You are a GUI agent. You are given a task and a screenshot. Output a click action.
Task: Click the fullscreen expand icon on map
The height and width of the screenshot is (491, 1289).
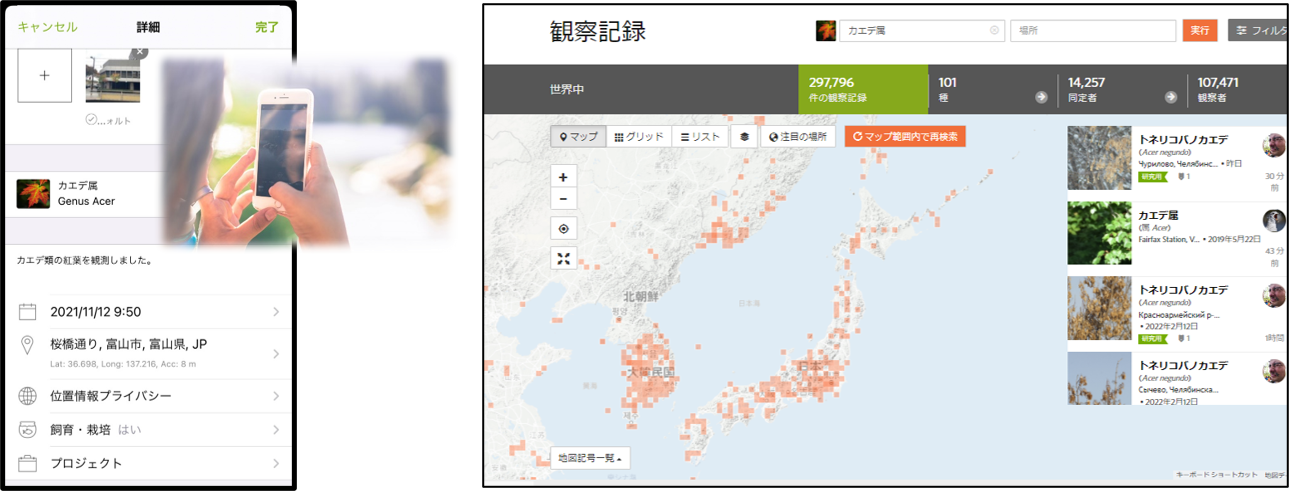click(564, 259)
